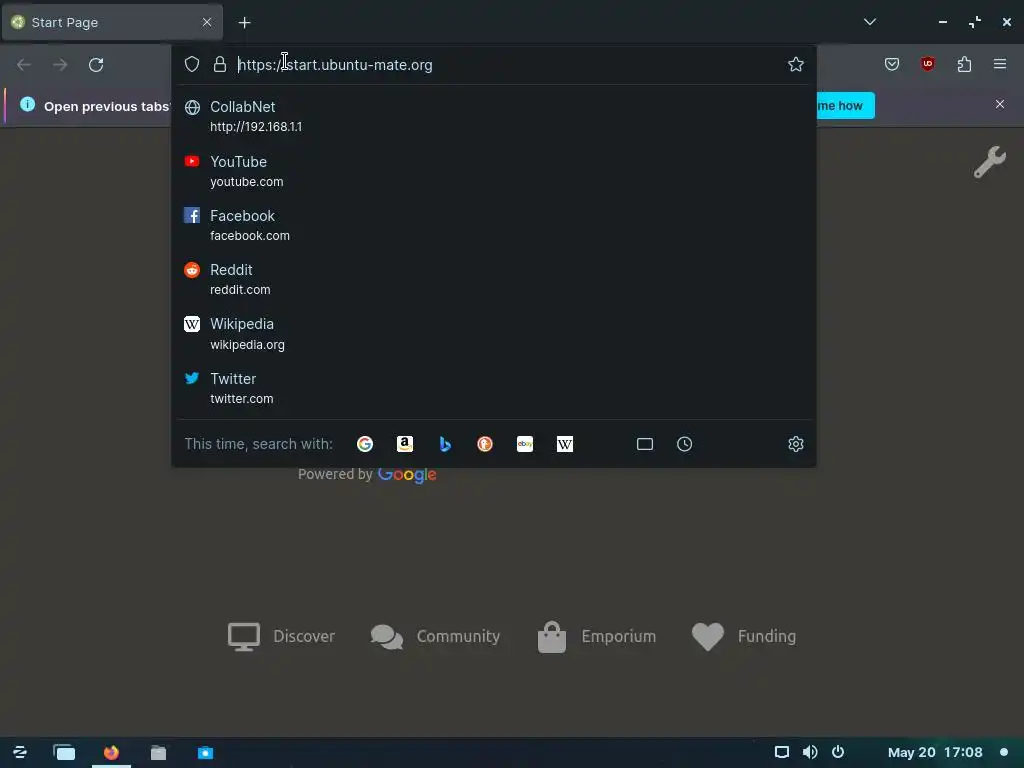
Task: Save page to Pocket icon
Action: (x=892, y=64)
